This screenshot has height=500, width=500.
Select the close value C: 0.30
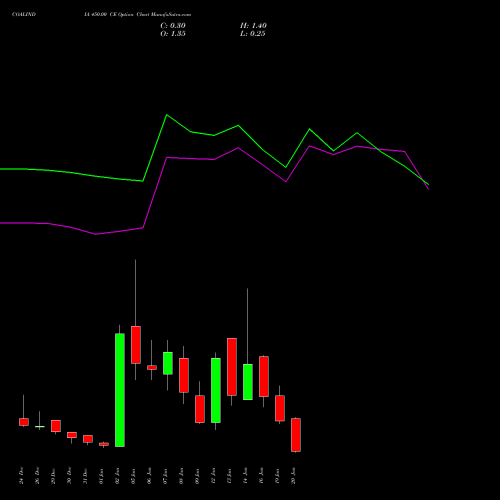[173, 26]
